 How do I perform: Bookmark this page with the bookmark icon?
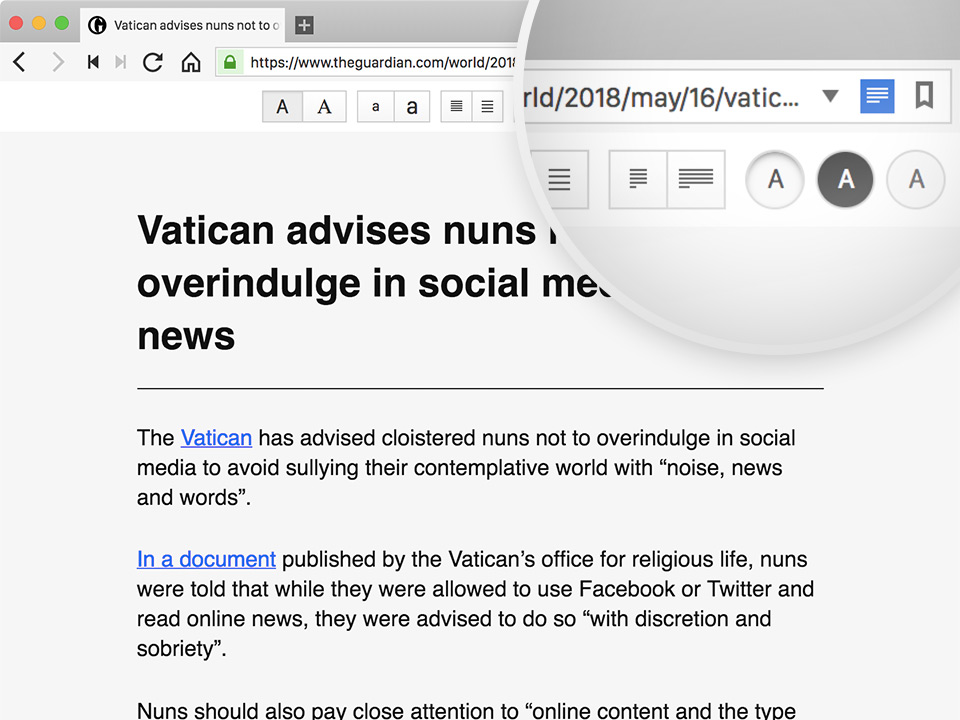[924, 96]
